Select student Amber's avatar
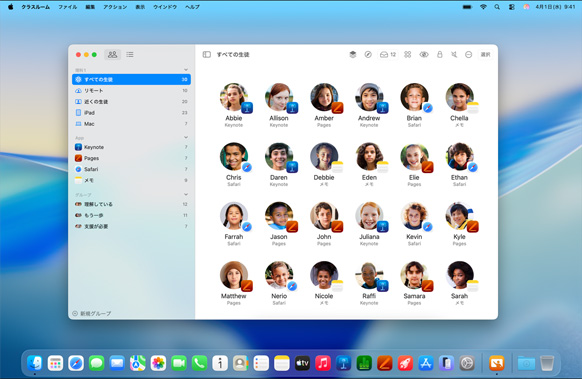 tap(324, 97)
